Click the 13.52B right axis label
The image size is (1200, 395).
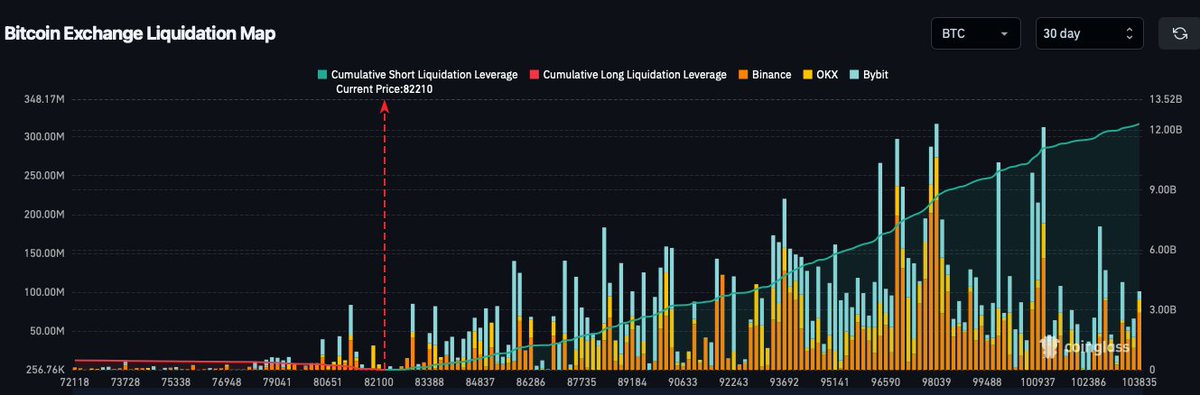(x=1165, y=99)
